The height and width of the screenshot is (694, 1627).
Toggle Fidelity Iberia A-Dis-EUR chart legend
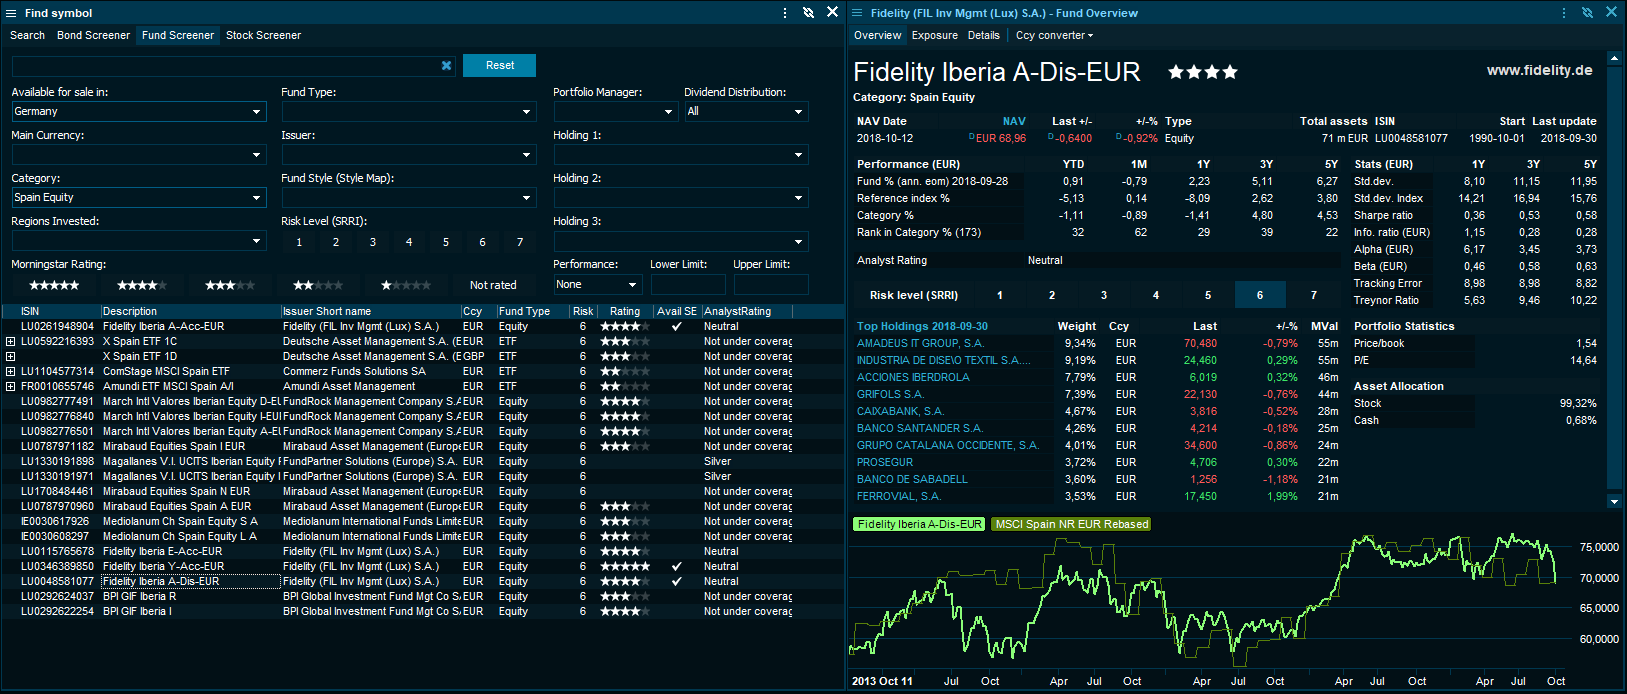(x=919, y=524)
